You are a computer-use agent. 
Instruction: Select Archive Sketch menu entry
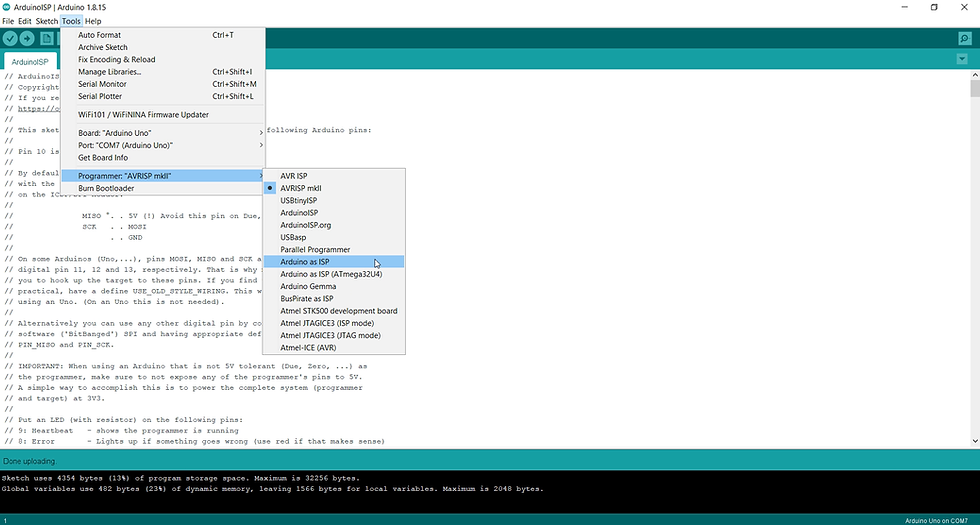pyautogui.click(x=162, y=48)
